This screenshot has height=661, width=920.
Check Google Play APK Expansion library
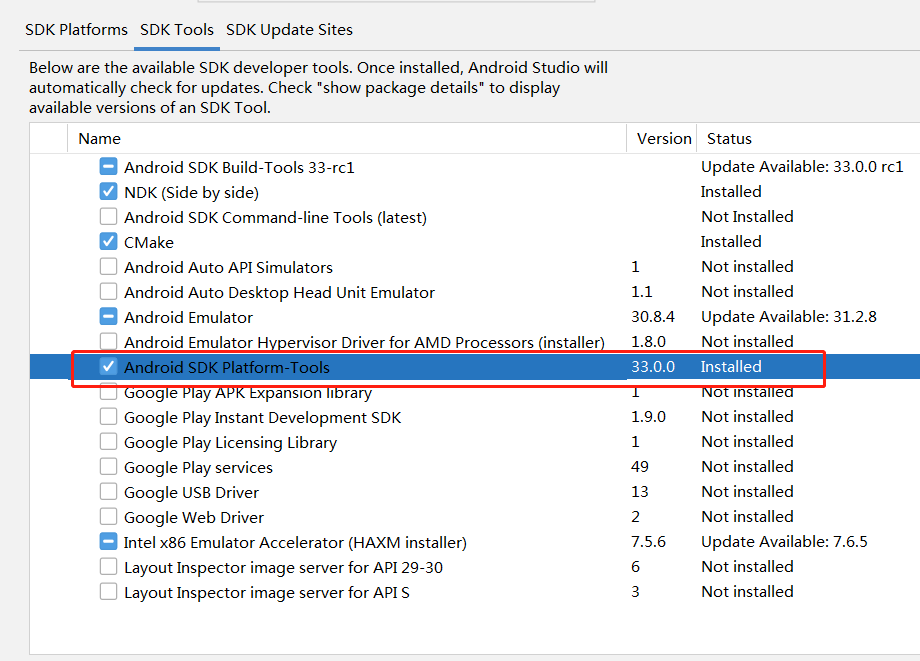coord(108,392)
